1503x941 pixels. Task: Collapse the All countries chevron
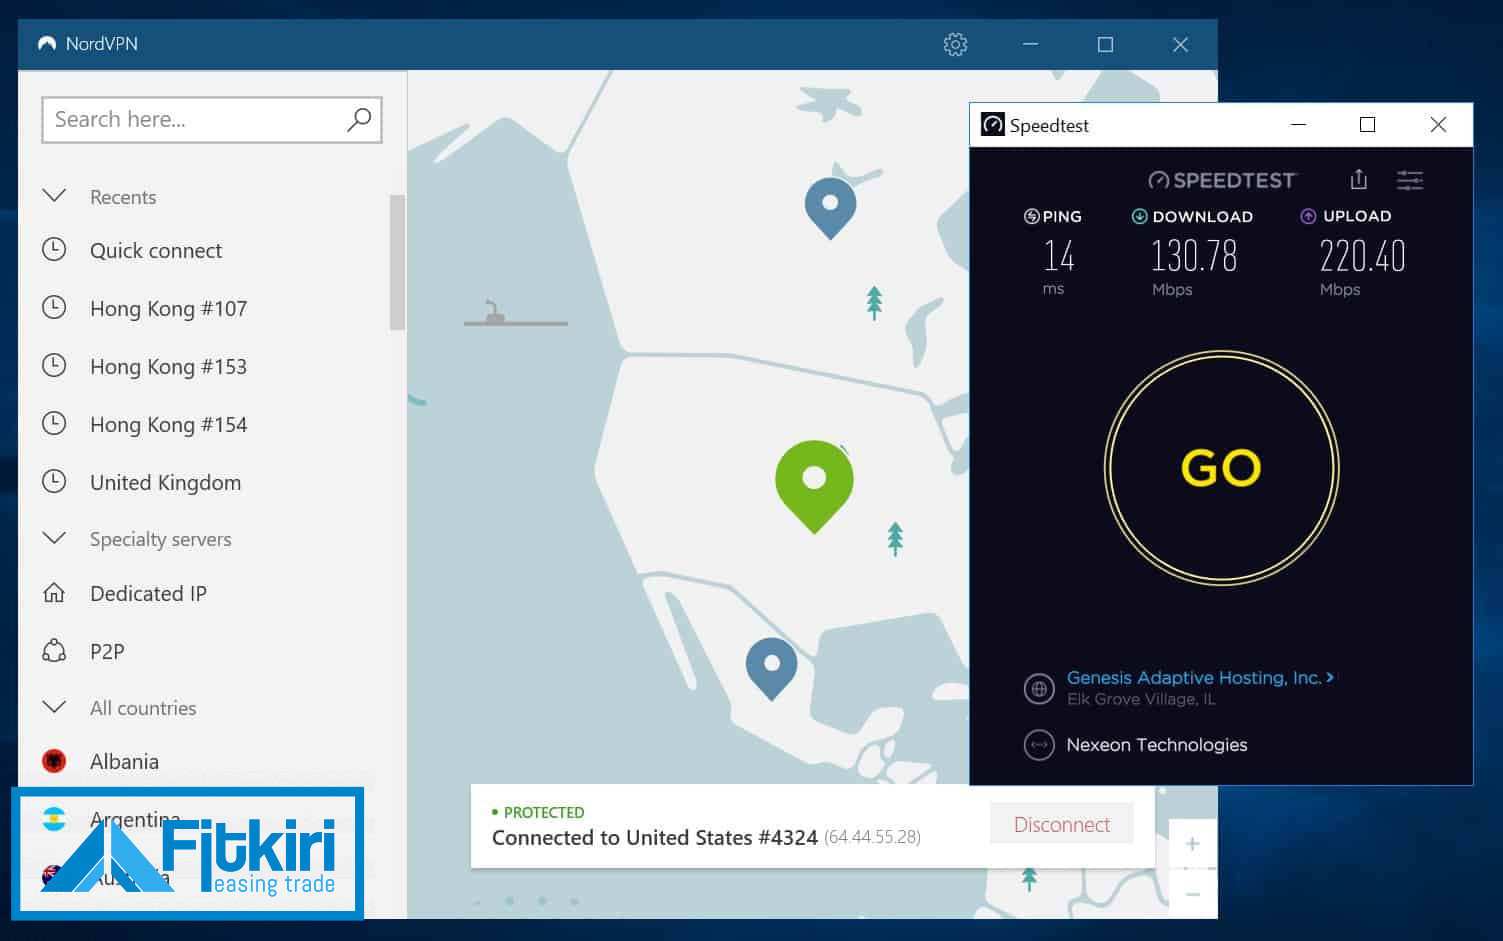click(x=54, y=707)
